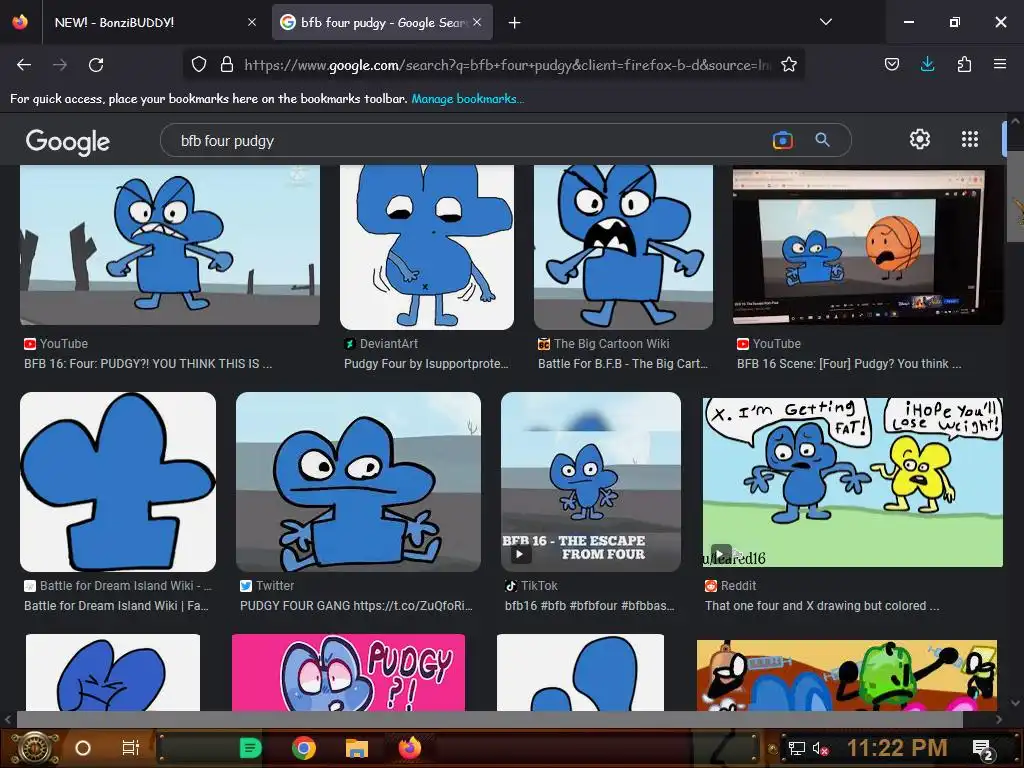The width and height of the screenshot is (1024, 768).
Task: Open green notes app in taskbar
Action: [250, 748]
